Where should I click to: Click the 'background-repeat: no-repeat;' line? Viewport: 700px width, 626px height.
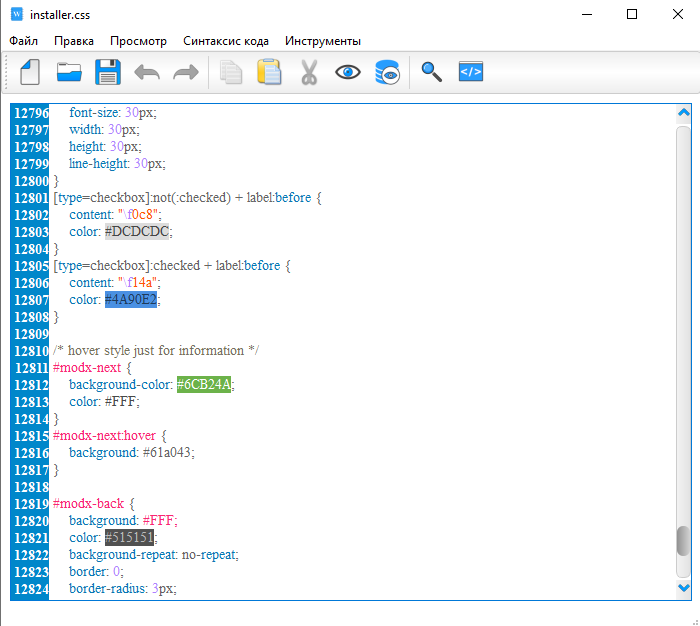point(154,554)
